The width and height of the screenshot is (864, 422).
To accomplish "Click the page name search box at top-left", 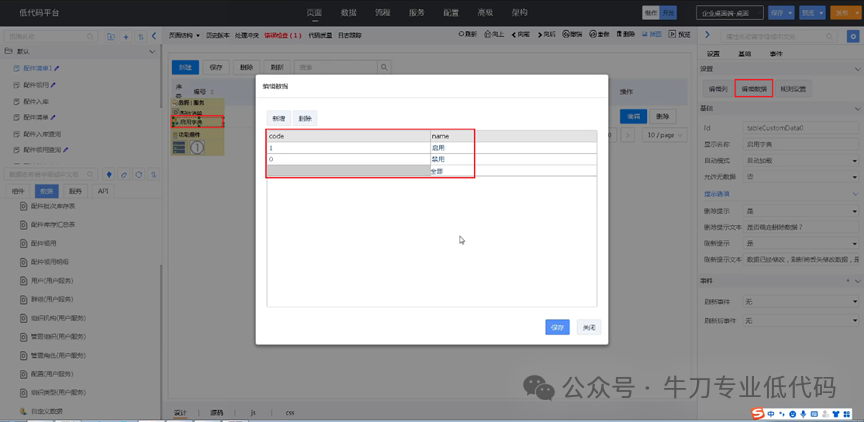I will tap(51, 36).
